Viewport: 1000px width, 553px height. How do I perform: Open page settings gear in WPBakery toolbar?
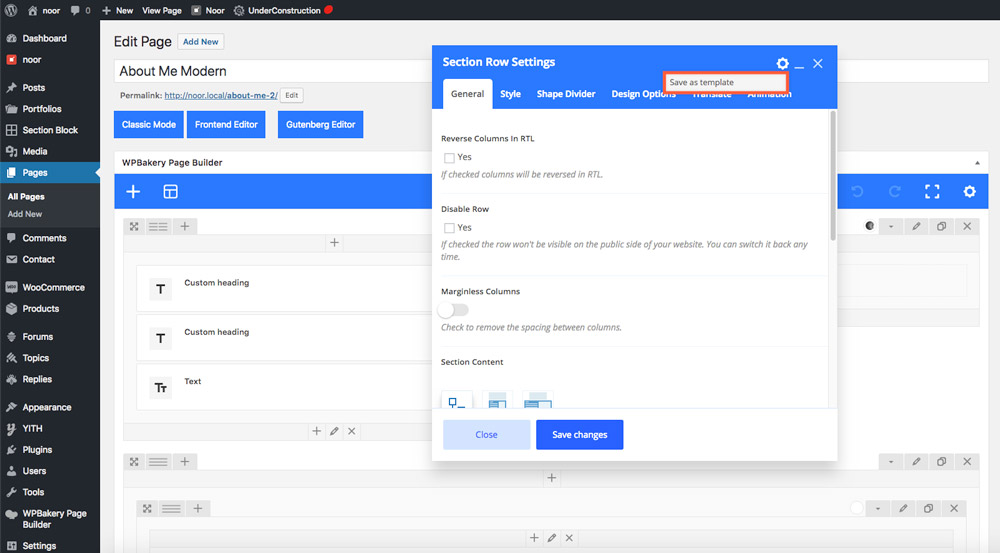[969, 191]
